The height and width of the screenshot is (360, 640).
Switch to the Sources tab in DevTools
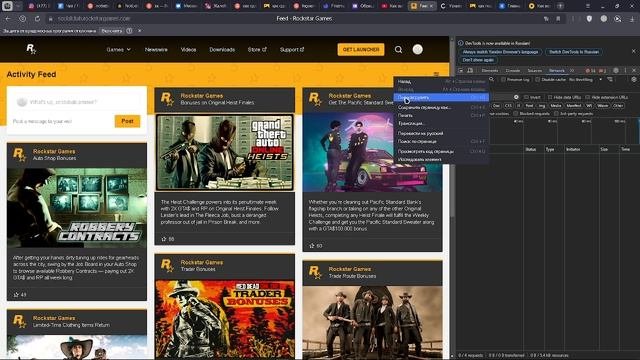534,70
